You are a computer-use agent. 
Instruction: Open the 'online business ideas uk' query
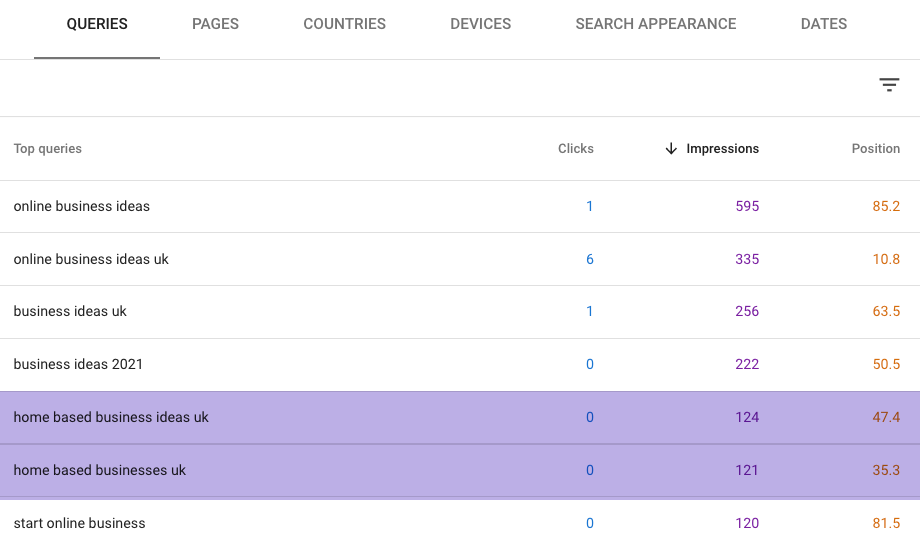91,259
